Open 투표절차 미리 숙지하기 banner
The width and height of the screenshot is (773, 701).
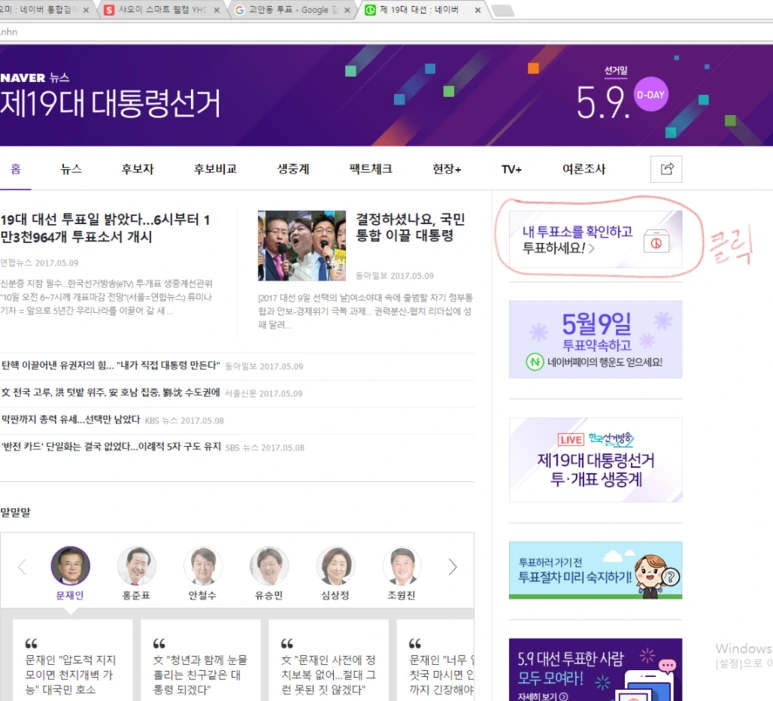596,570
